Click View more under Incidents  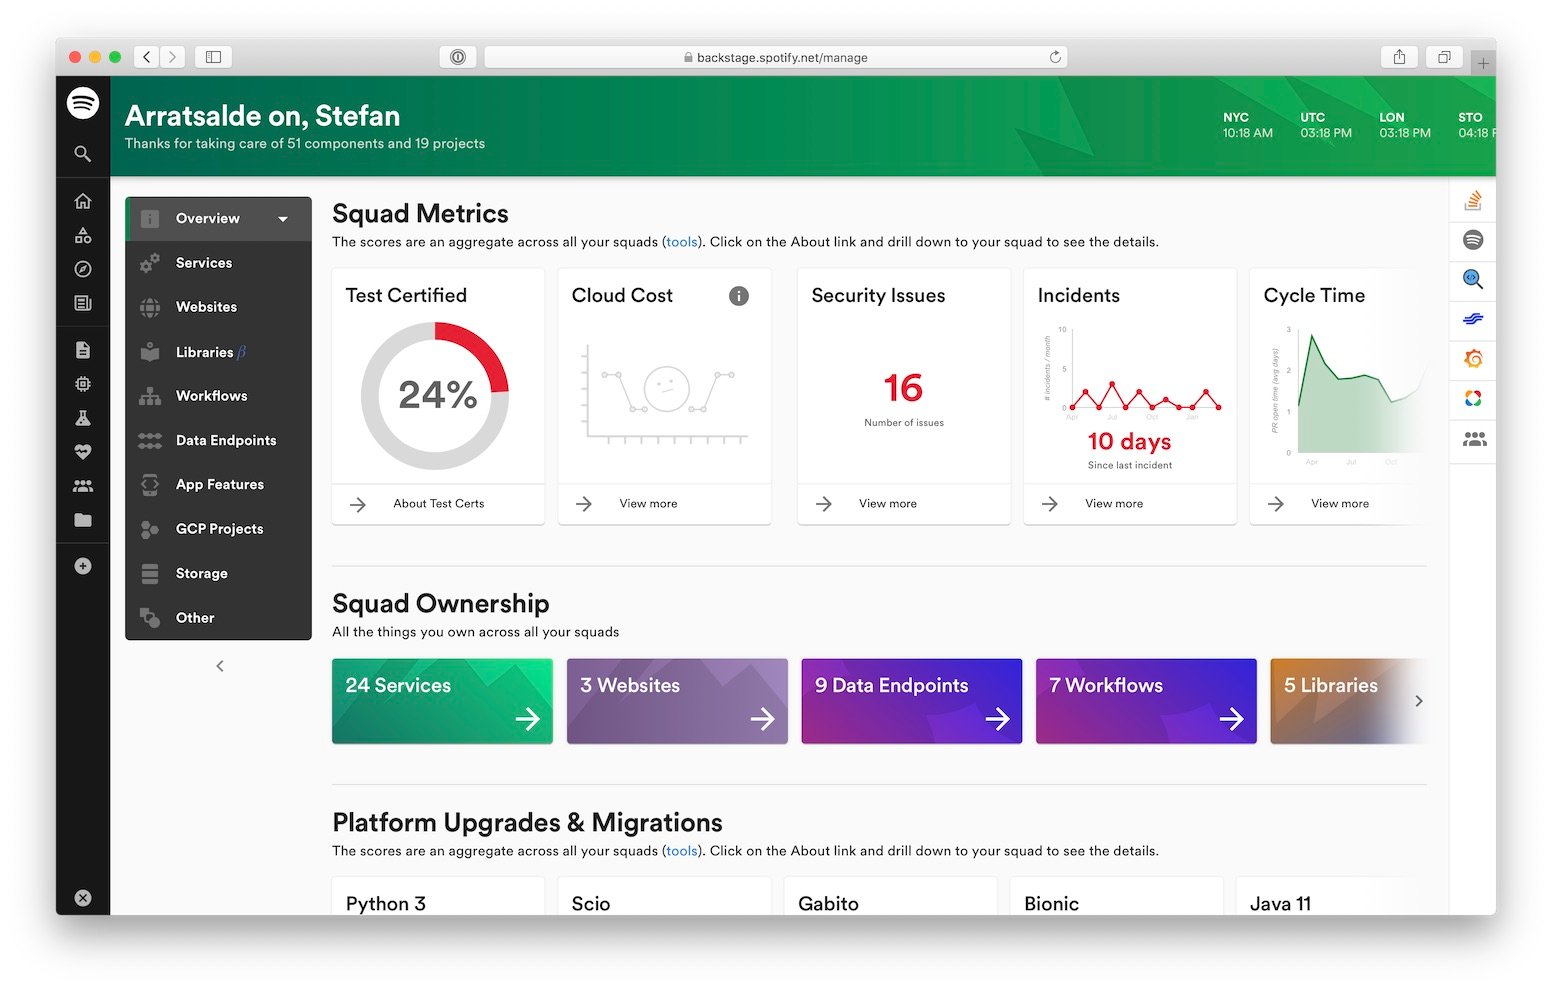1114,504
